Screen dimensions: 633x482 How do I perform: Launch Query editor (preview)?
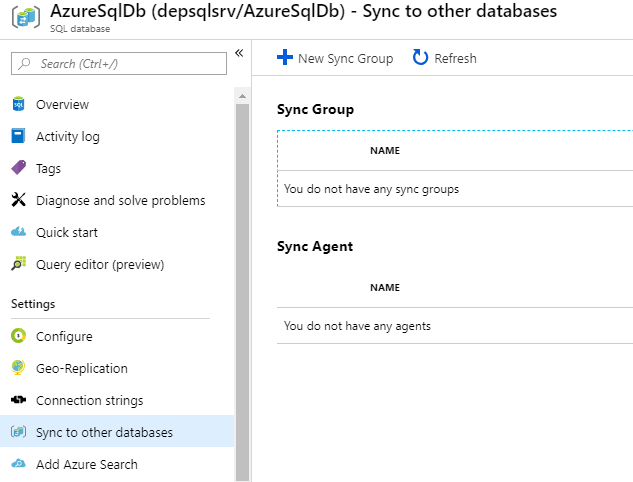pyautogui.click(x=100, y=264)
